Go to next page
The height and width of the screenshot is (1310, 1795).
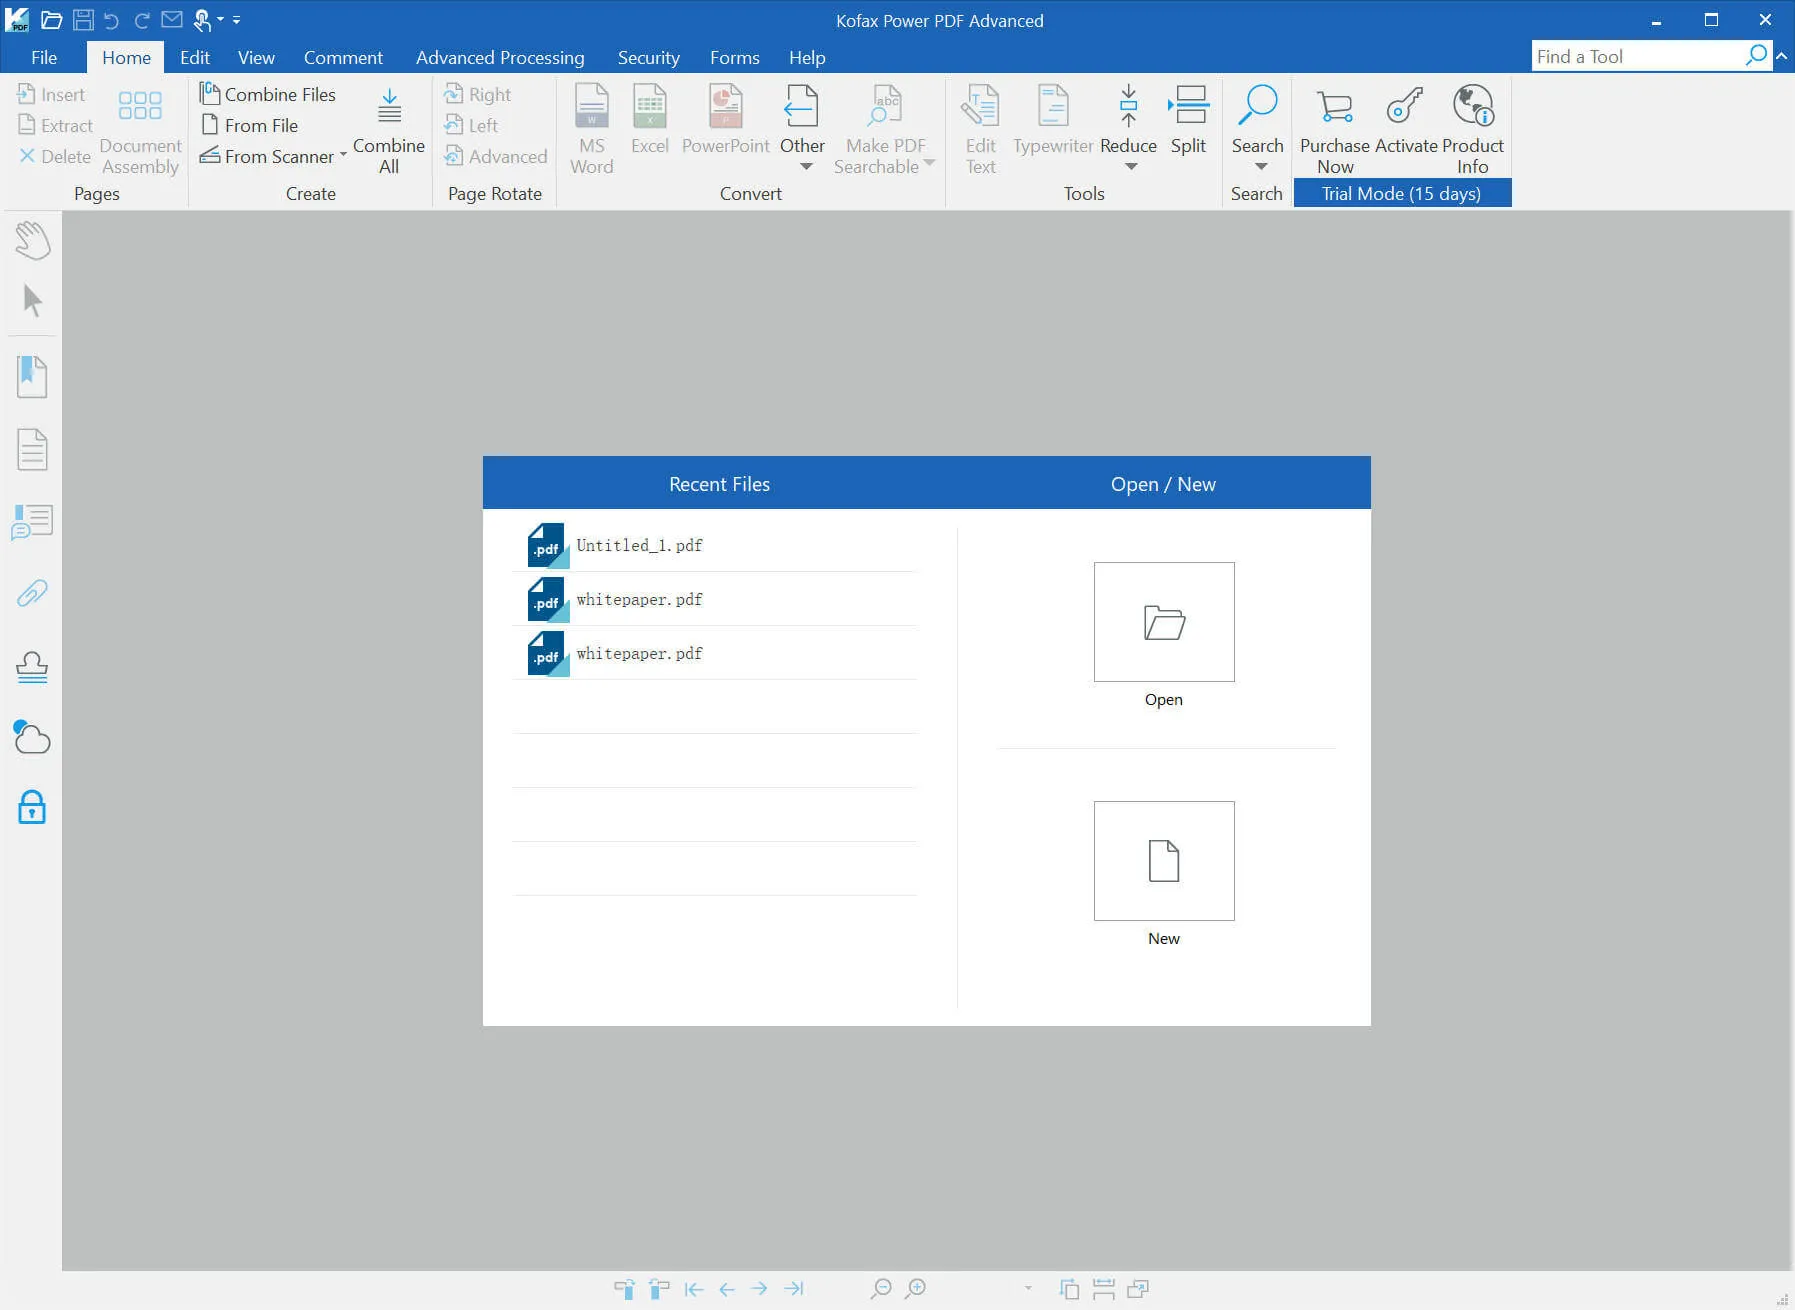(x=760, y=1289)
